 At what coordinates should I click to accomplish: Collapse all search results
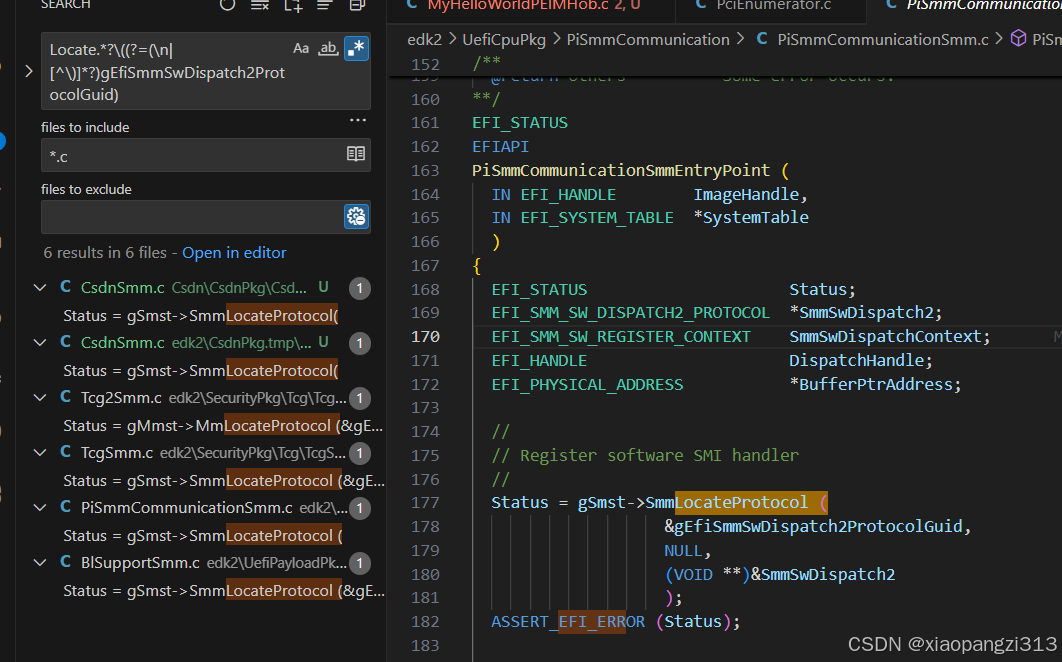[x=357, y=5]
